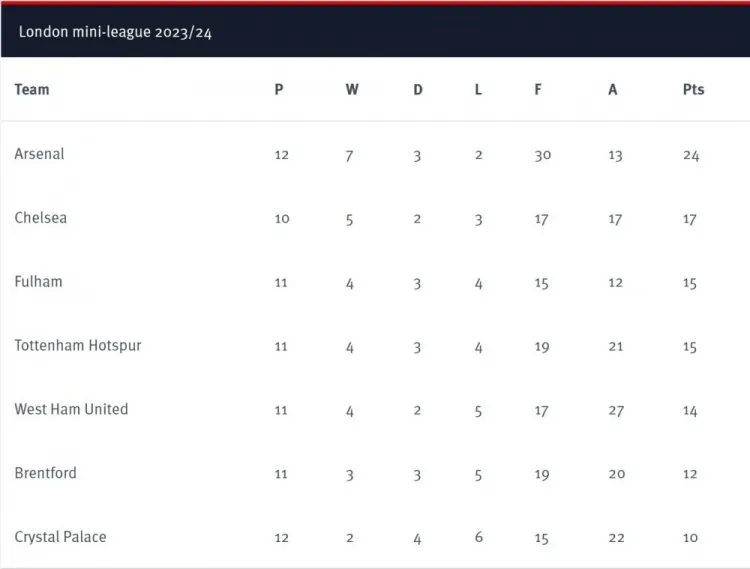Click the London mini-league 2023/24 title
750x569 pixels.
(x=115, y=32)
